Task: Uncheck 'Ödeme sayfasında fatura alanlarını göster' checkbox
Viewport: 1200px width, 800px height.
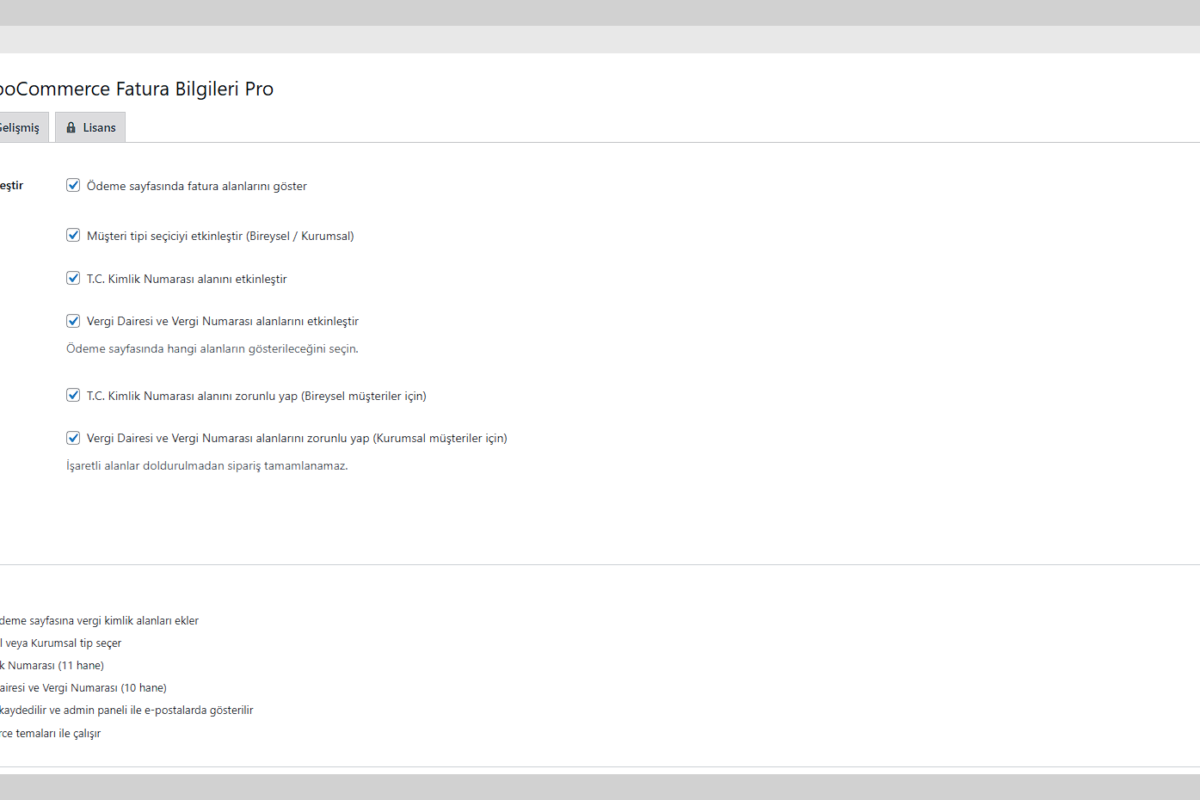Action: click(x=73, y=185)
